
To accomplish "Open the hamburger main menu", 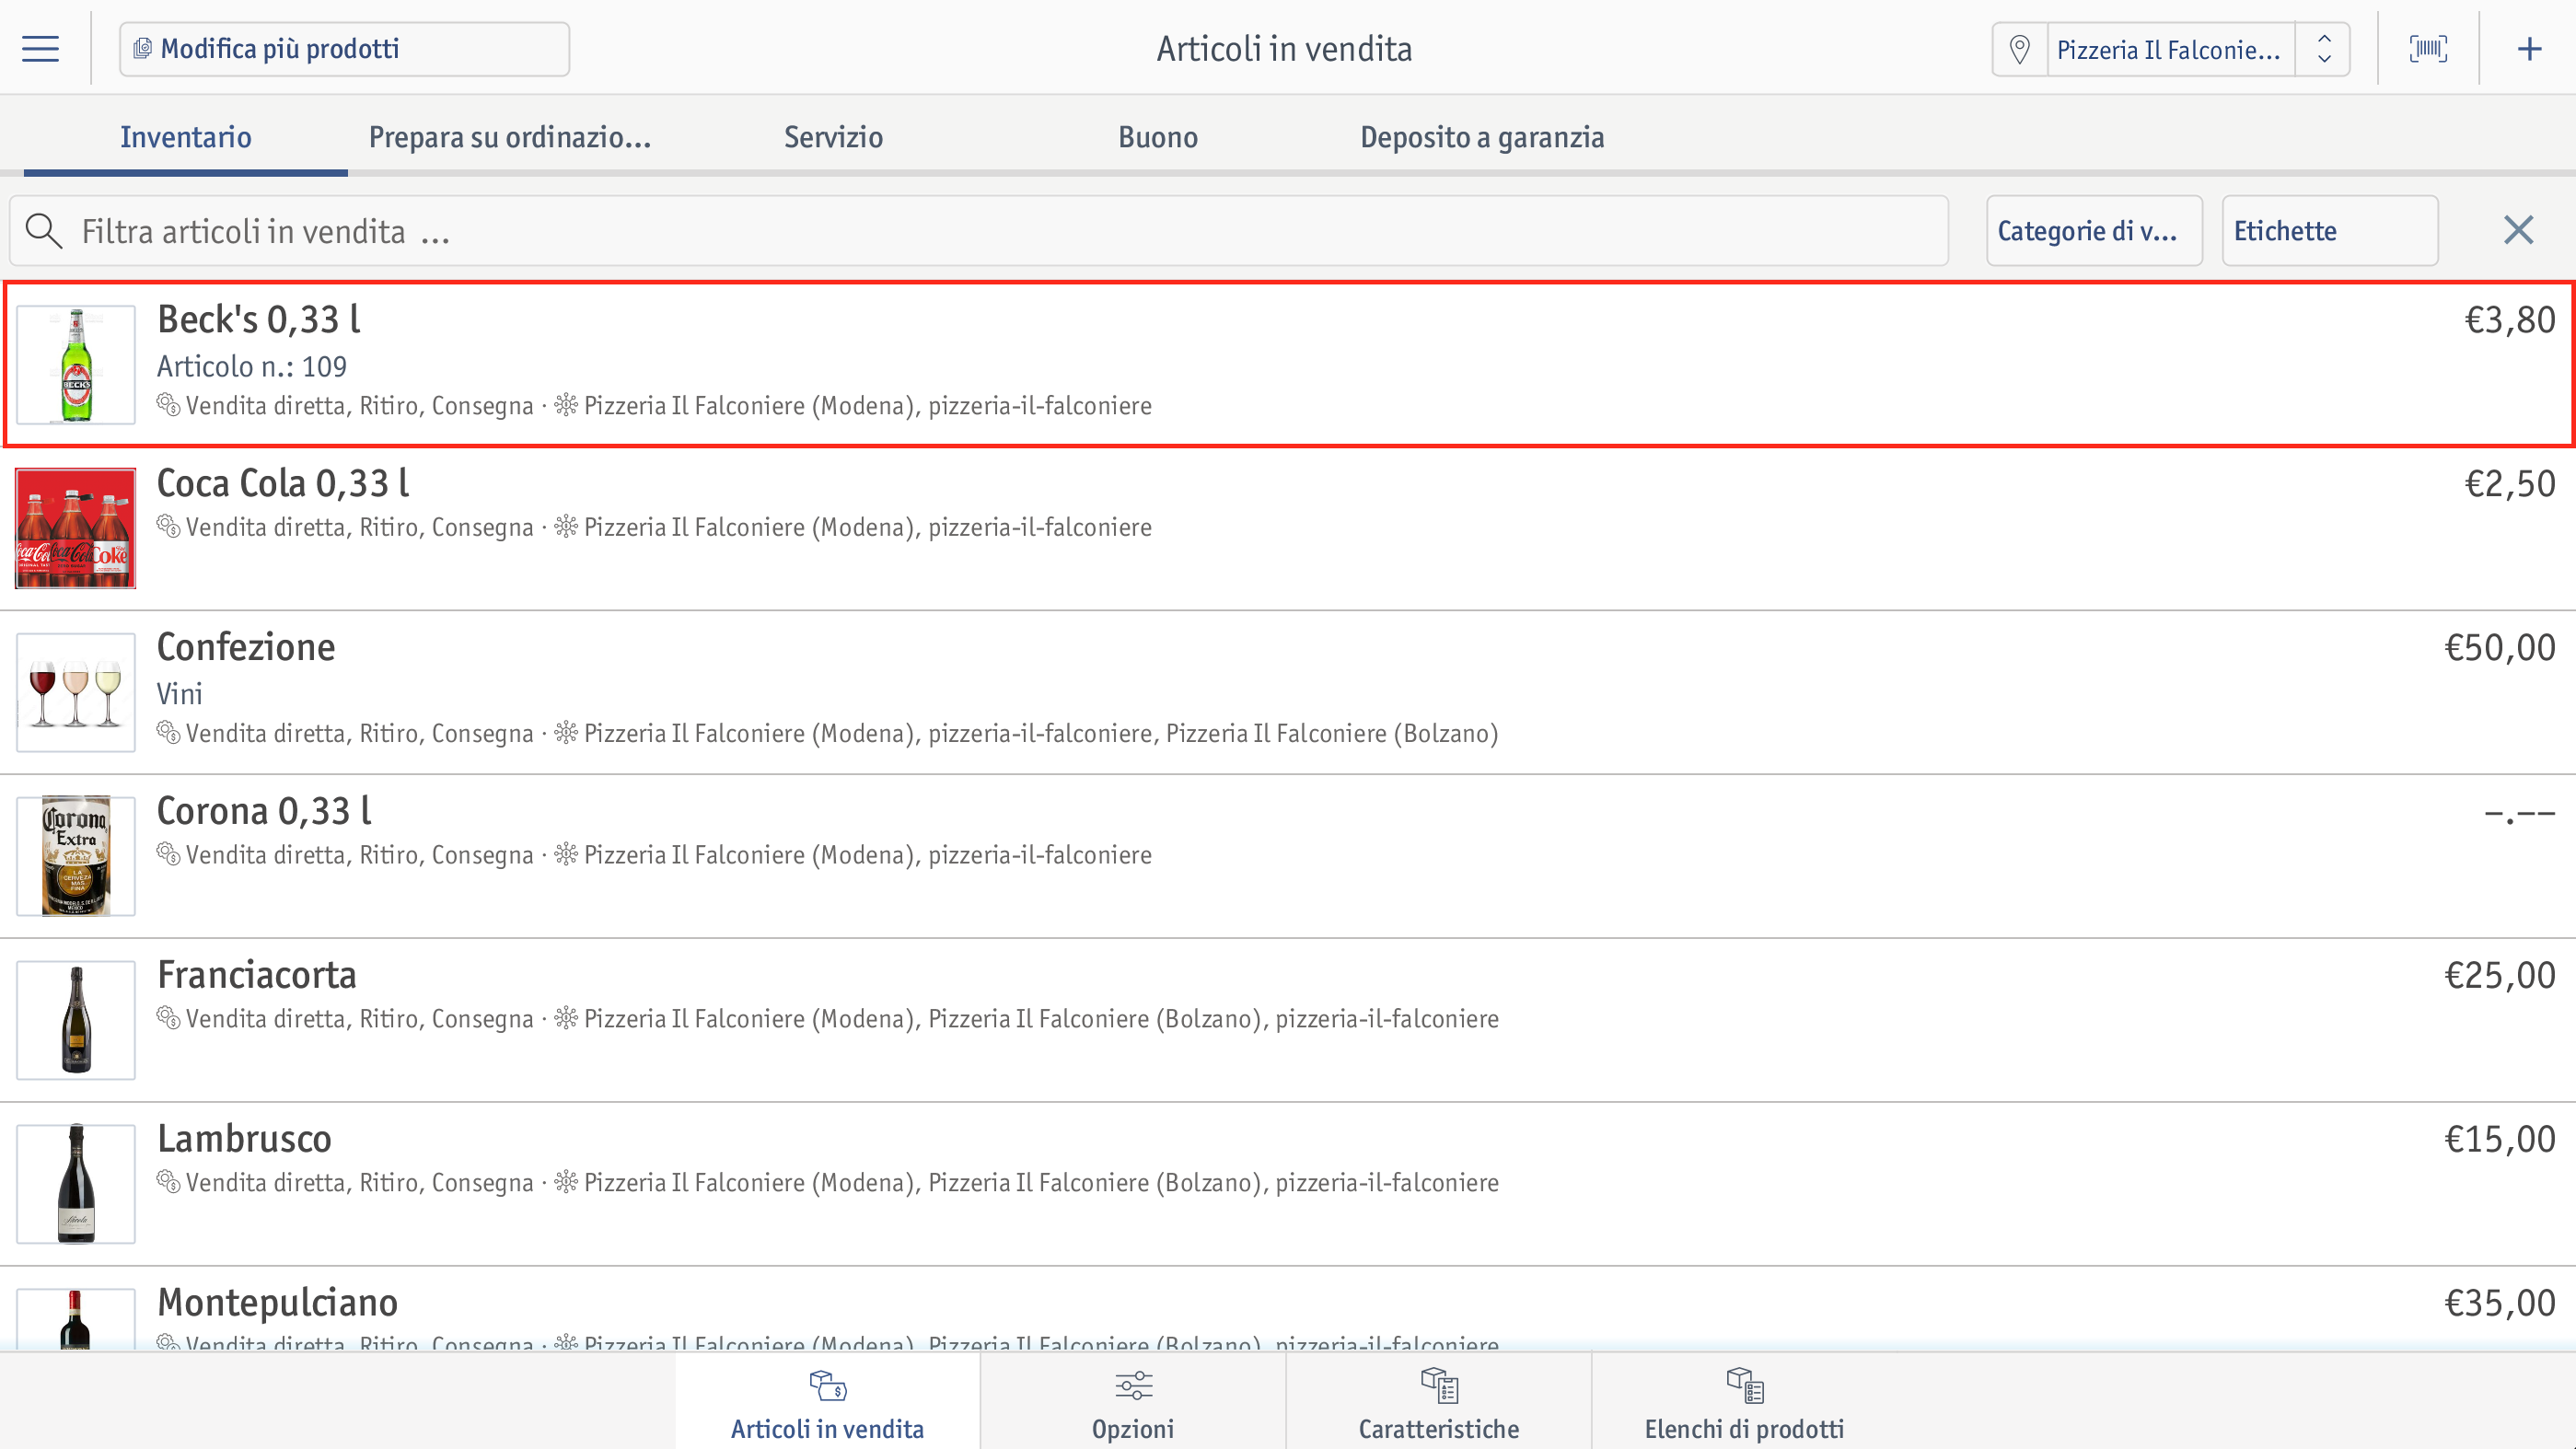I will [40, 49].
